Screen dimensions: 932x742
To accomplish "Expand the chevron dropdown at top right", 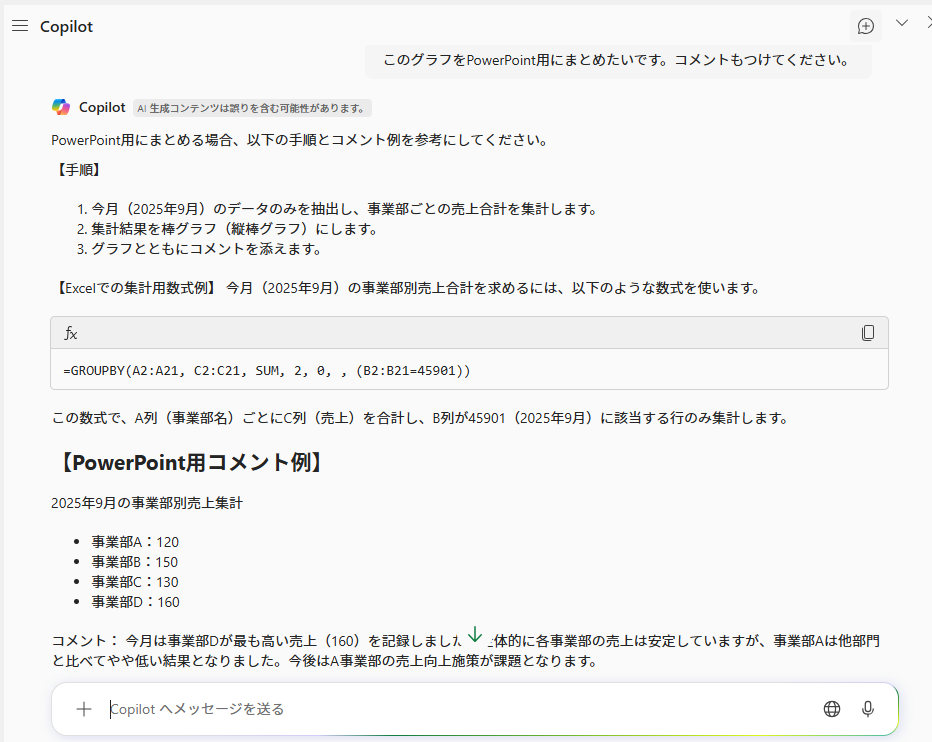I will click(902, 23).
